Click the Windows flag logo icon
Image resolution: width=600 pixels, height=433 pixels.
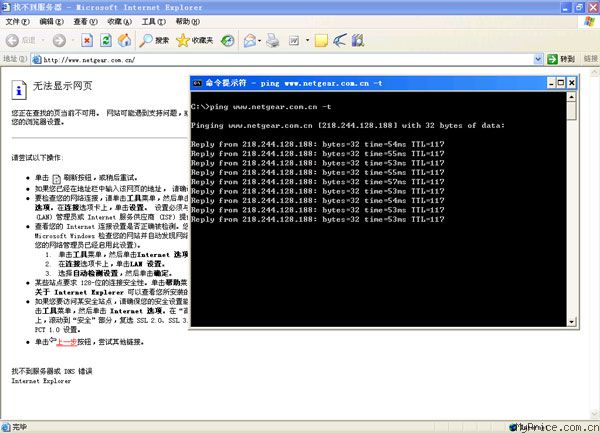pyautogui.click(x=589, y=22)
